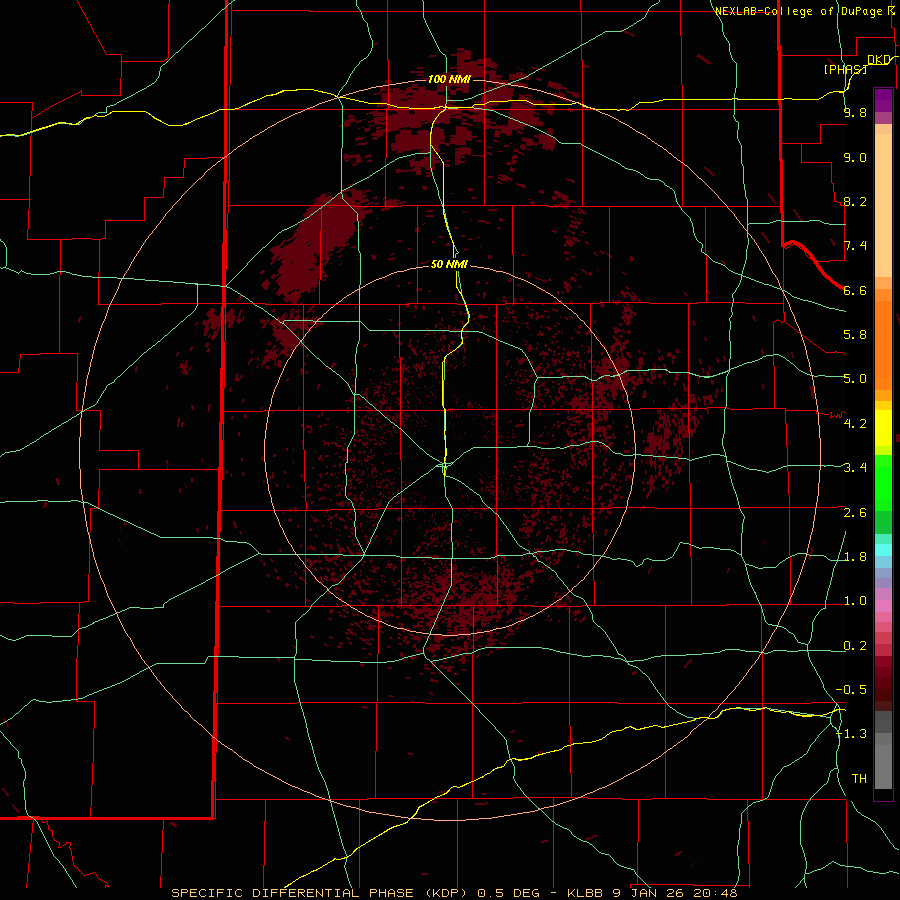This screenshot has height=900, width=900.
Task: Click the 6.6 scale value
Action: coord(855,290)
